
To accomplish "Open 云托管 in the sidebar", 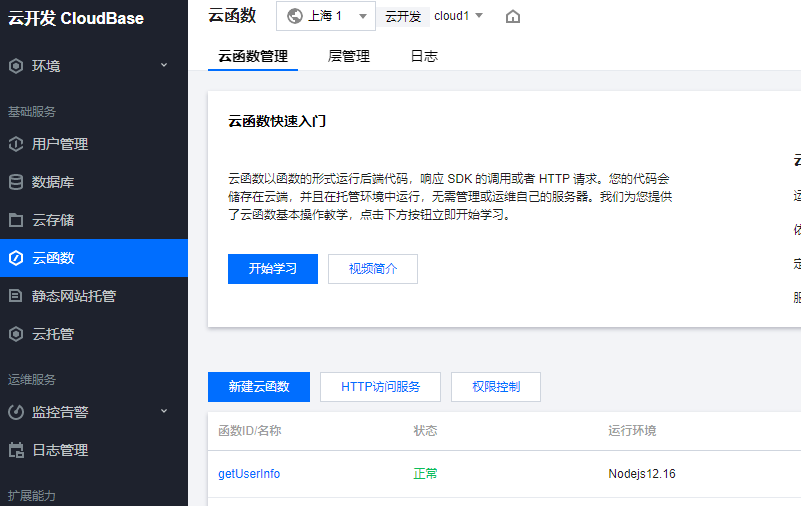I will (94, 334).
